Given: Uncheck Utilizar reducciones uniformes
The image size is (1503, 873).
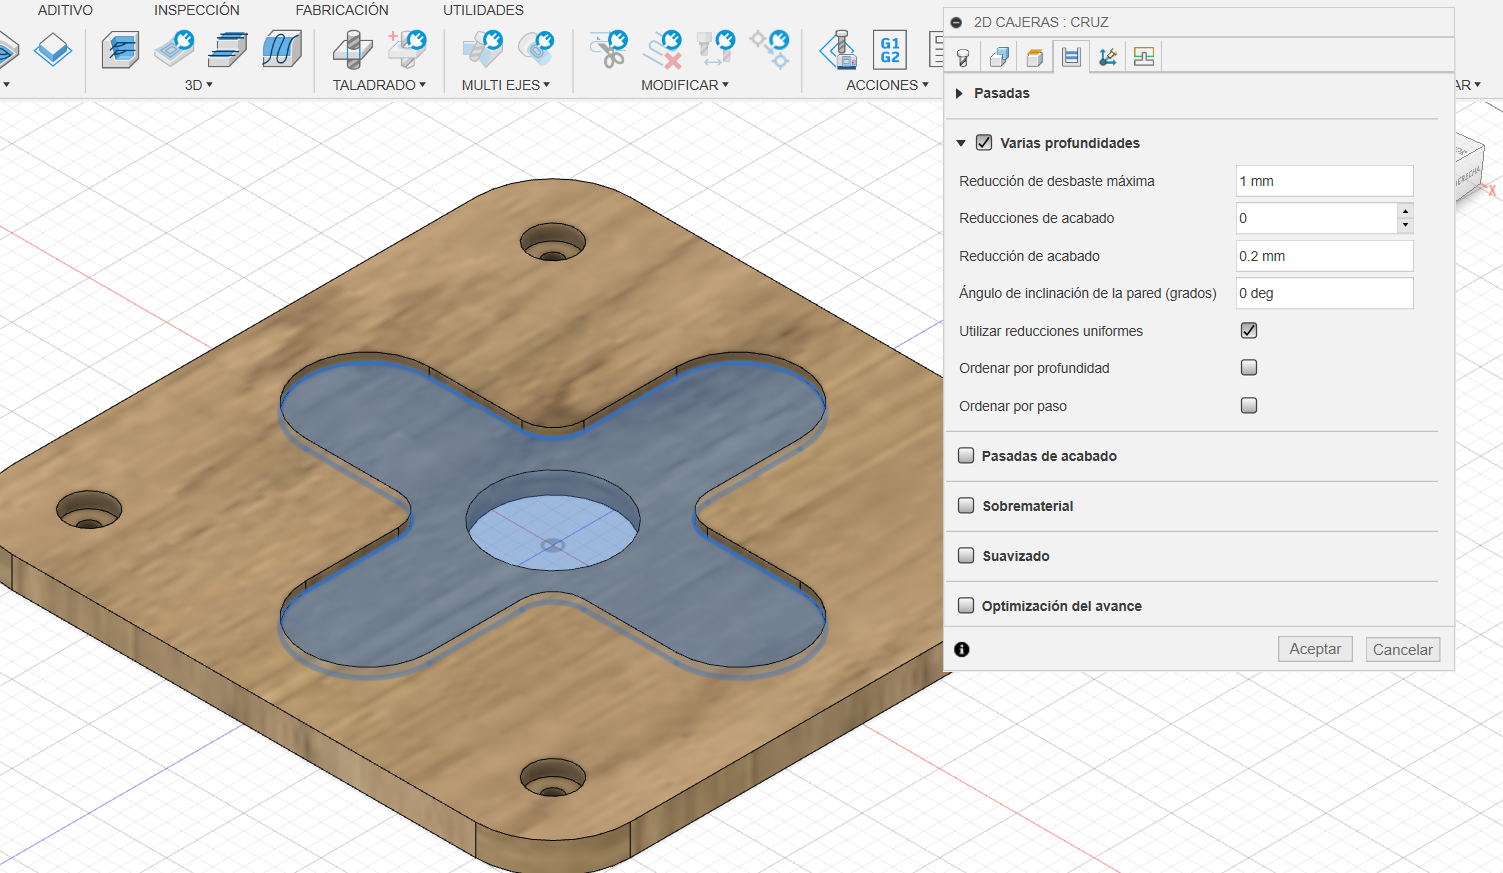Looking at the screenshot, I should 1249,330.
